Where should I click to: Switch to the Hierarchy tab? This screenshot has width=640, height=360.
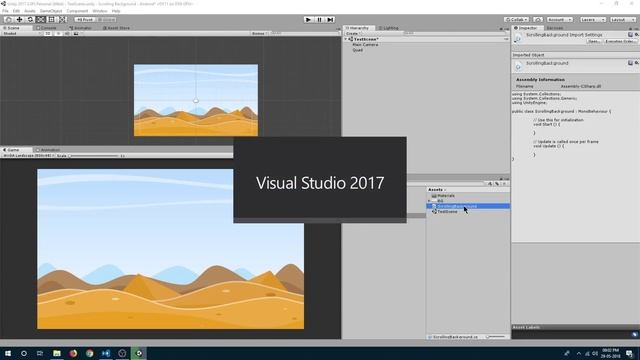[x=358, y=28]
